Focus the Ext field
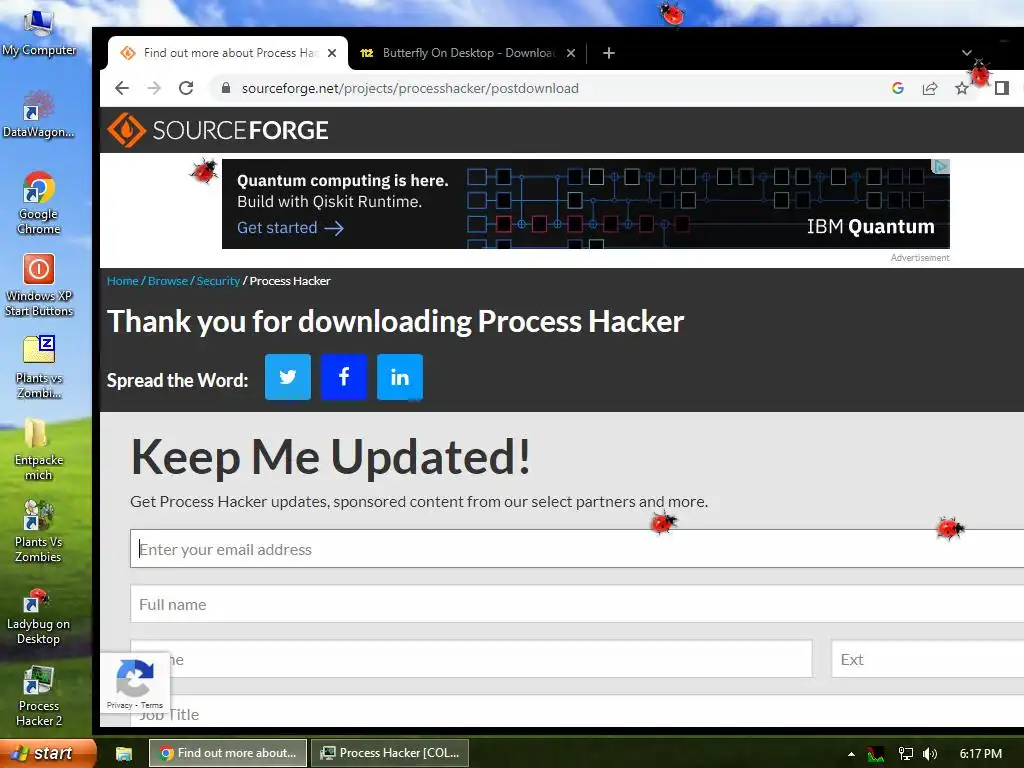Viewport: 1024px width, 768px height. pos(927,659)
